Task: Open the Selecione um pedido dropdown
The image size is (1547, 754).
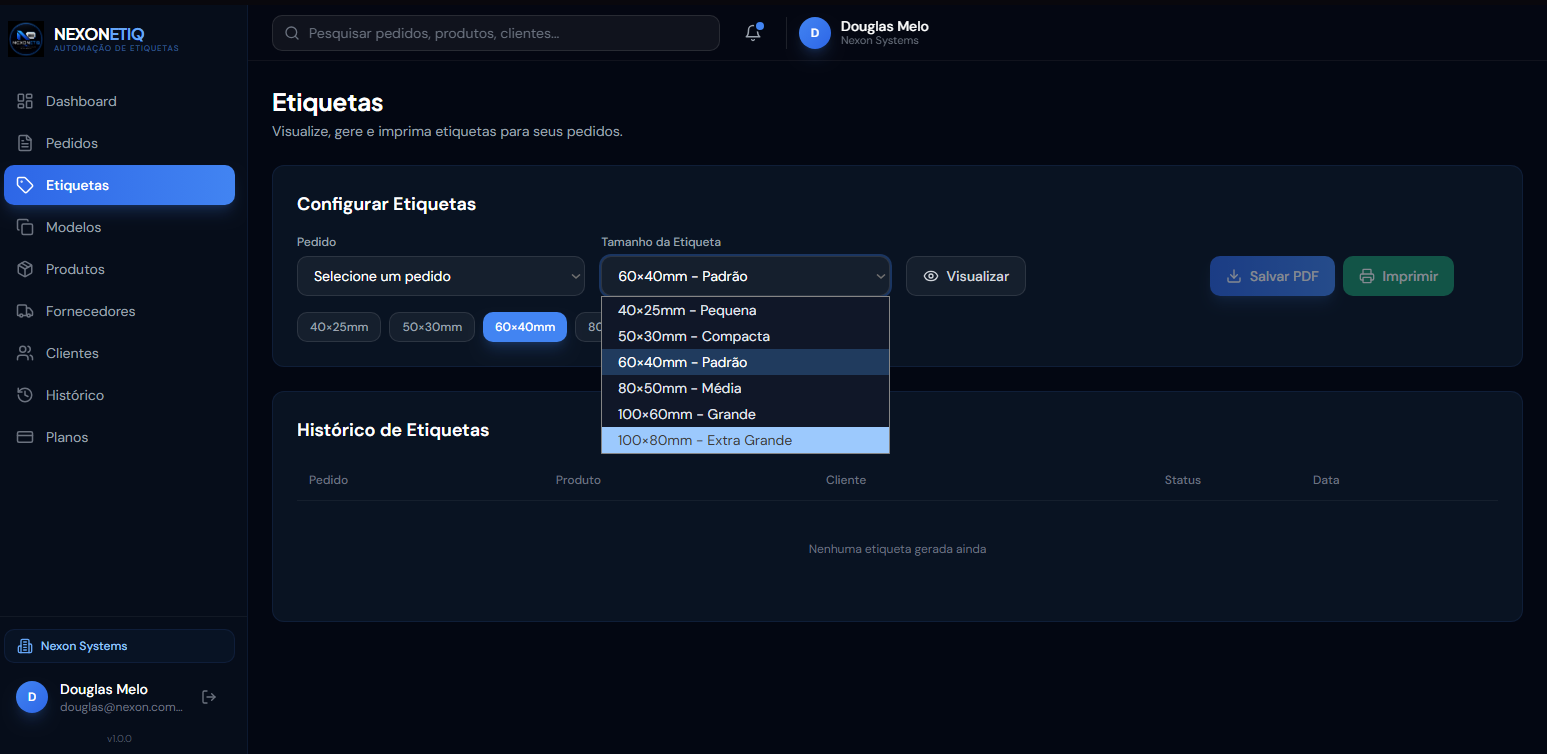Action: [x=441, y=276]
